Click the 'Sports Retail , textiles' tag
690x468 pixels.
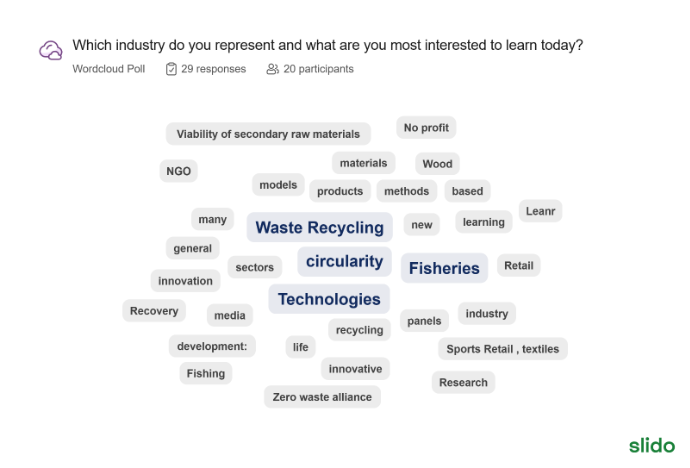[503, 349]
